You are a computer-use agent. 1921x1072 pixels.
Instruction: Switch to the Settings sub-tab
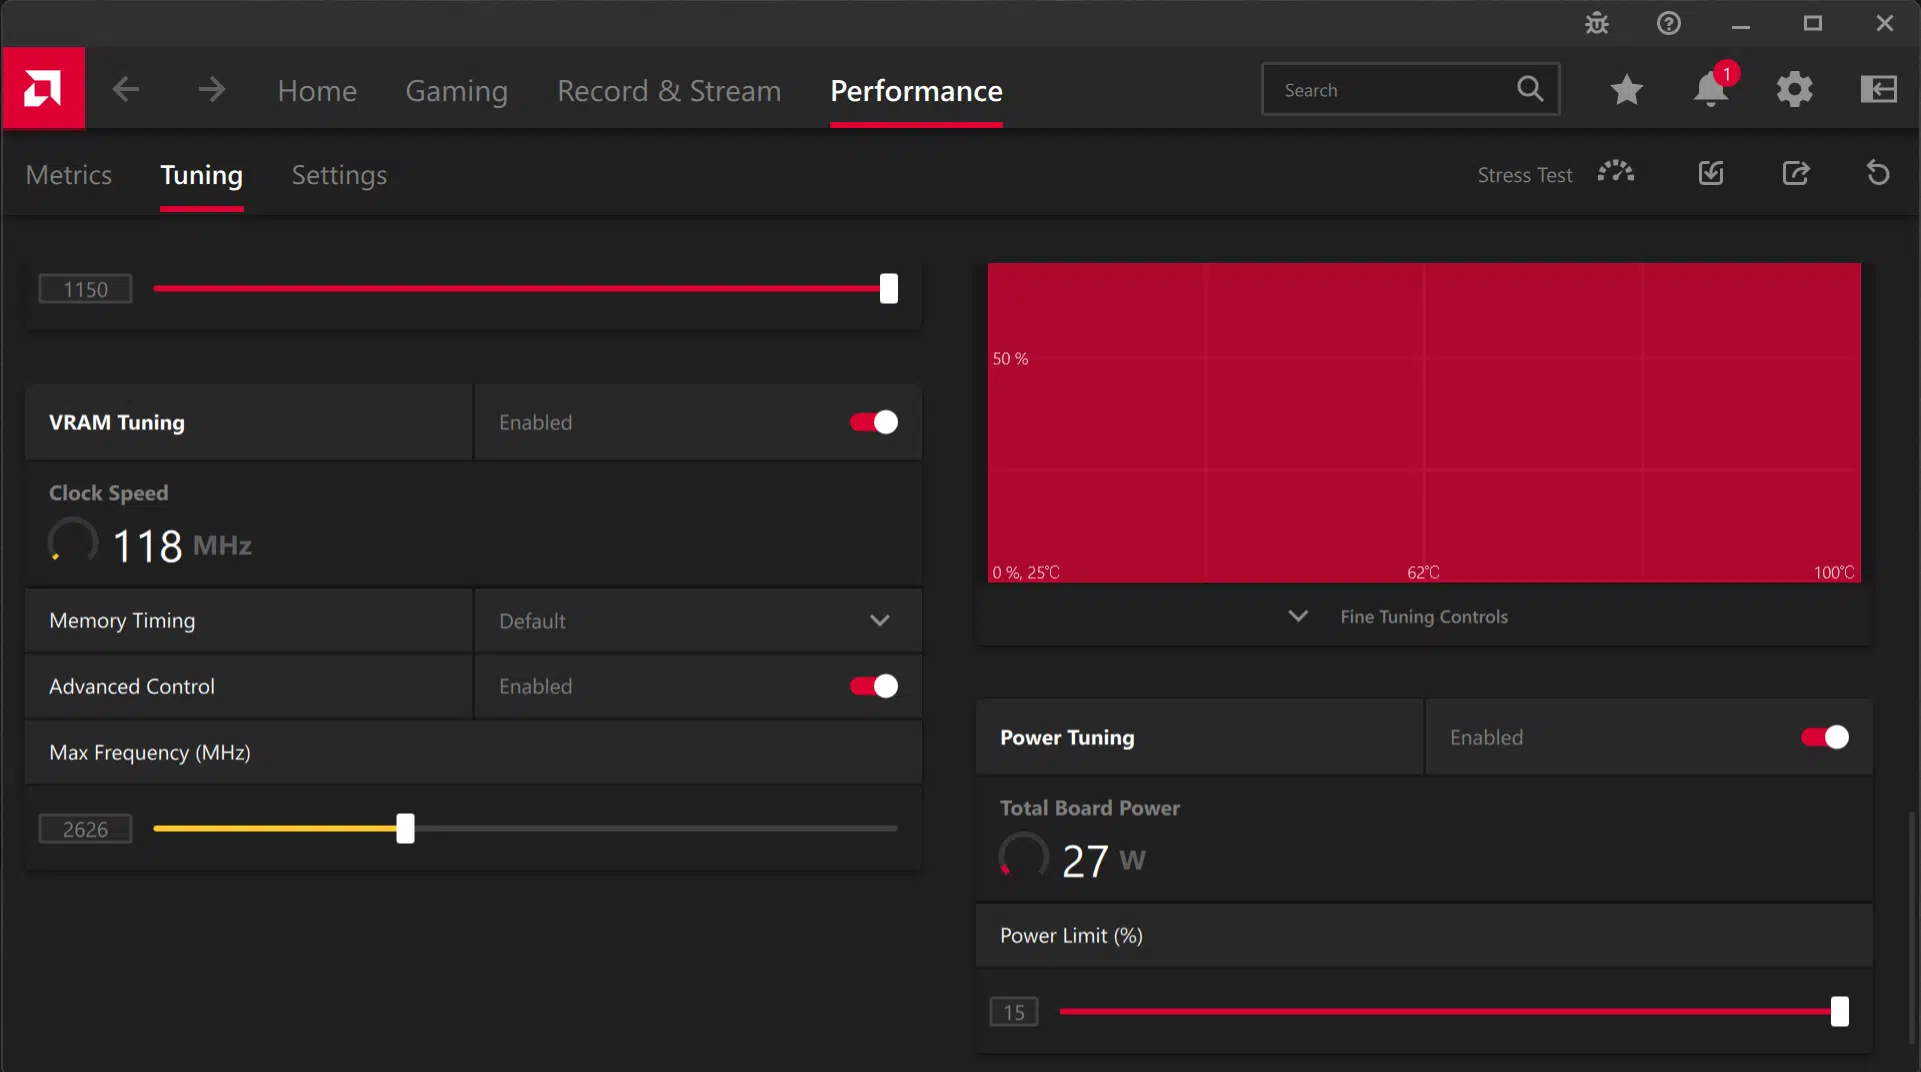(x=339, y=175)
